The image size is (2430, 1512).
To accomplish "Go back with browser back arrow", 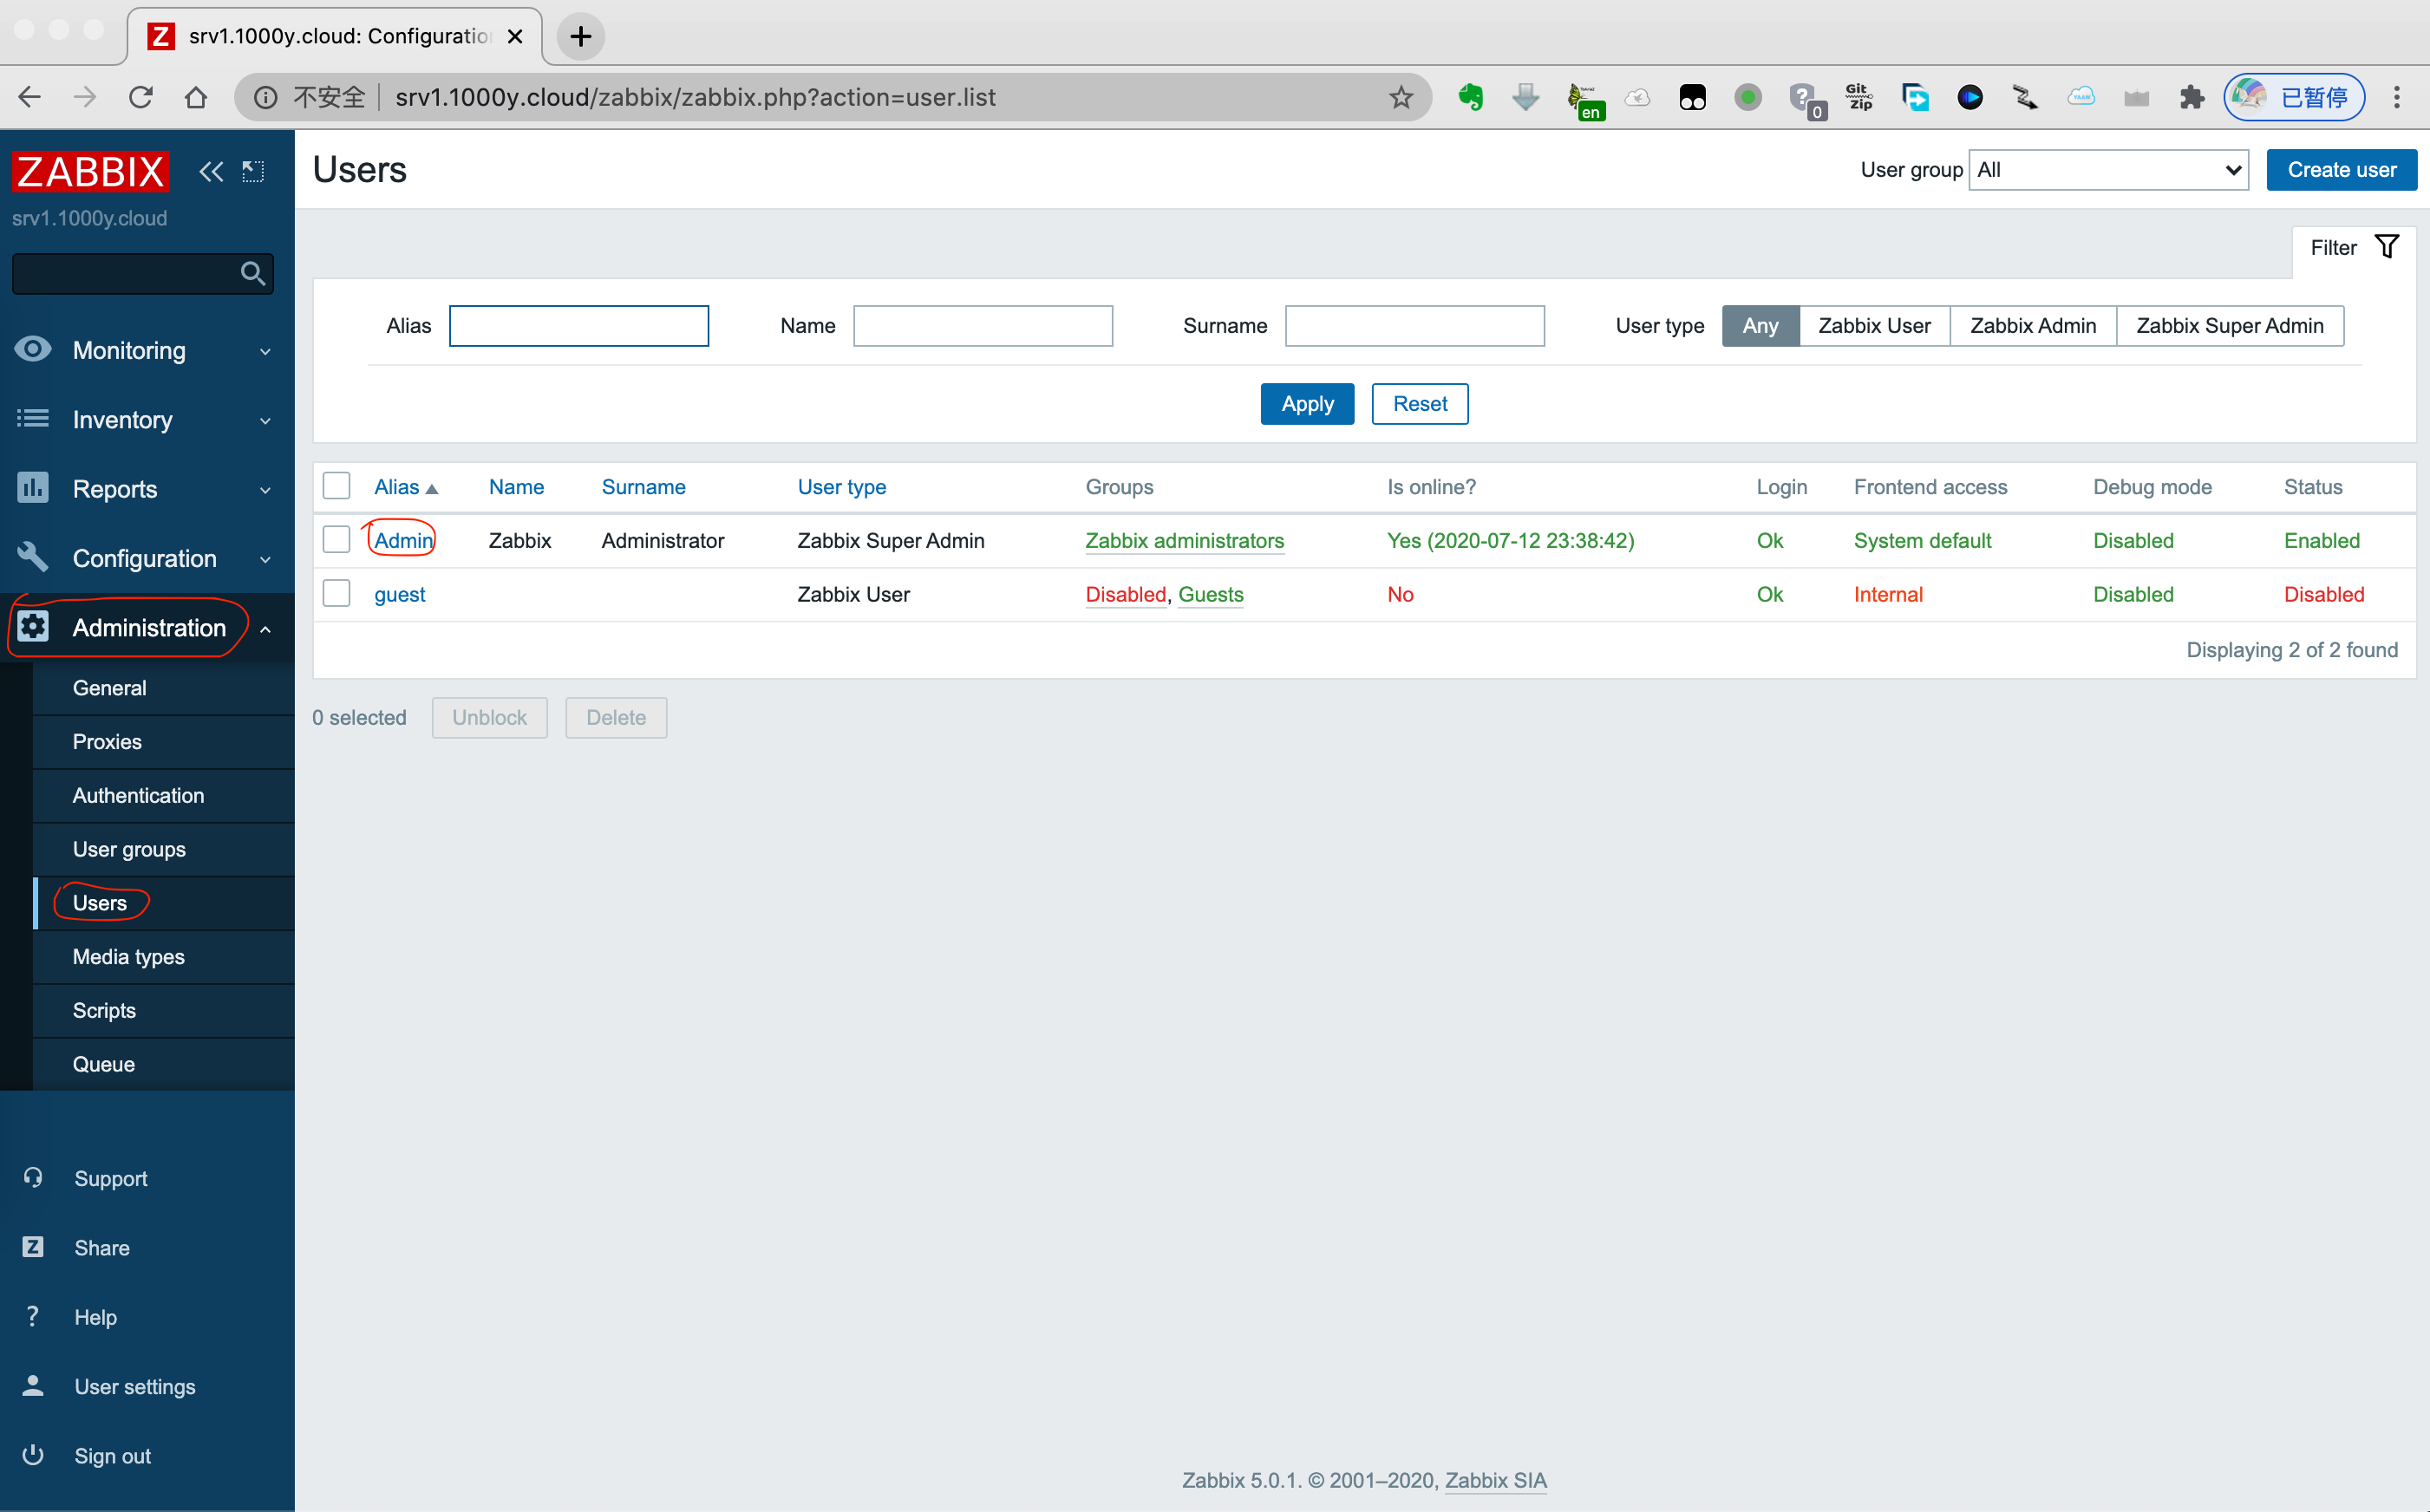I will [x=30, y=97].
